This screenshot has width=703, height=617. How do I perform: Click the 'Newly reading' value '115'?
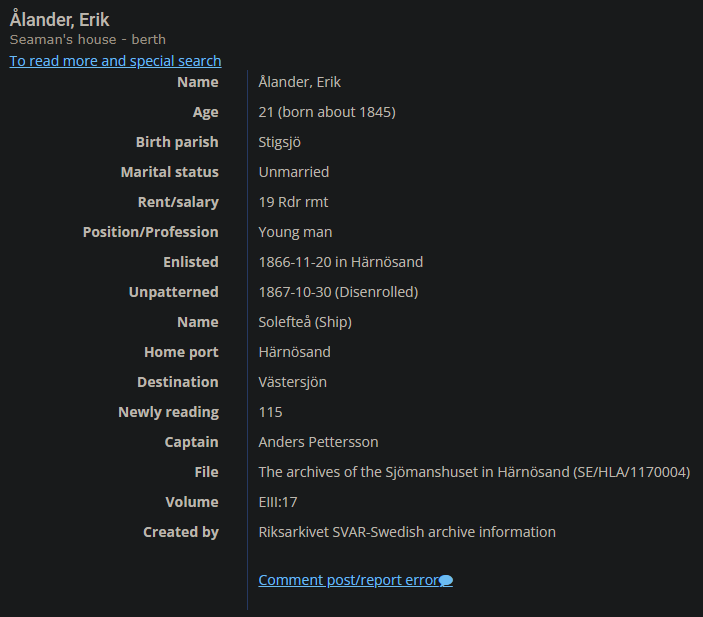point(270,412)
